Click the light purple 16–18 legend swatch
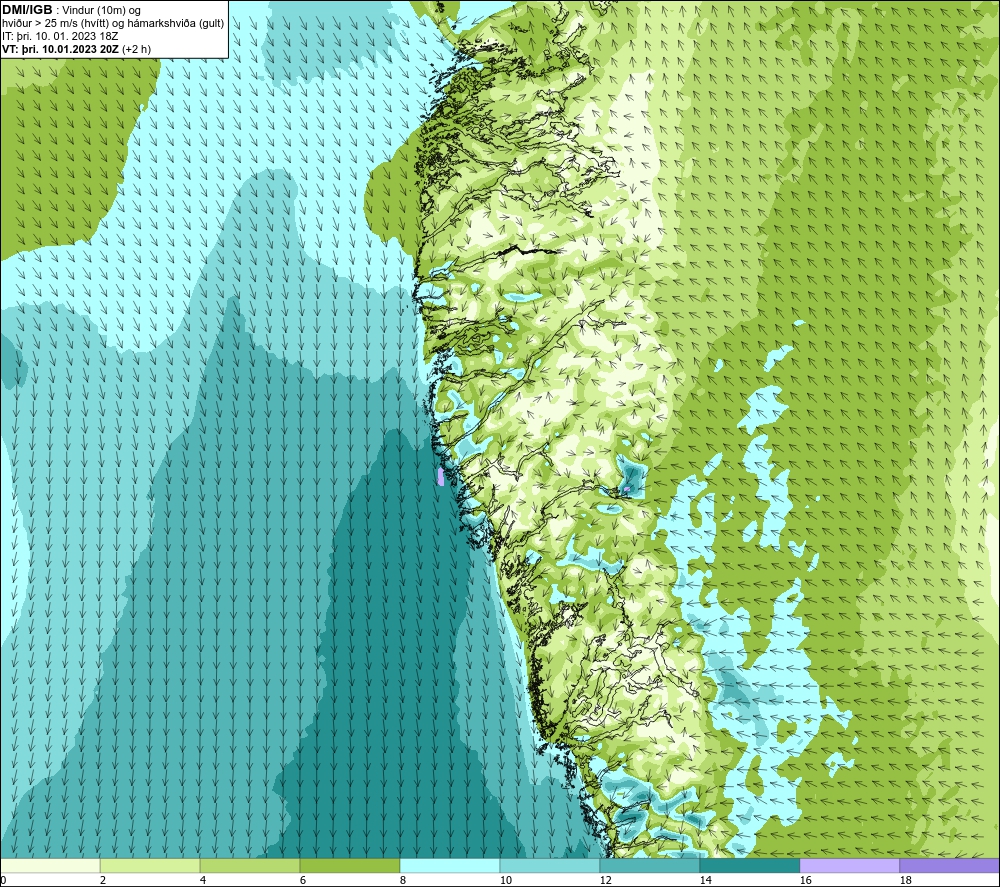The image size is (1000, 887). click(x=849, y=865)
